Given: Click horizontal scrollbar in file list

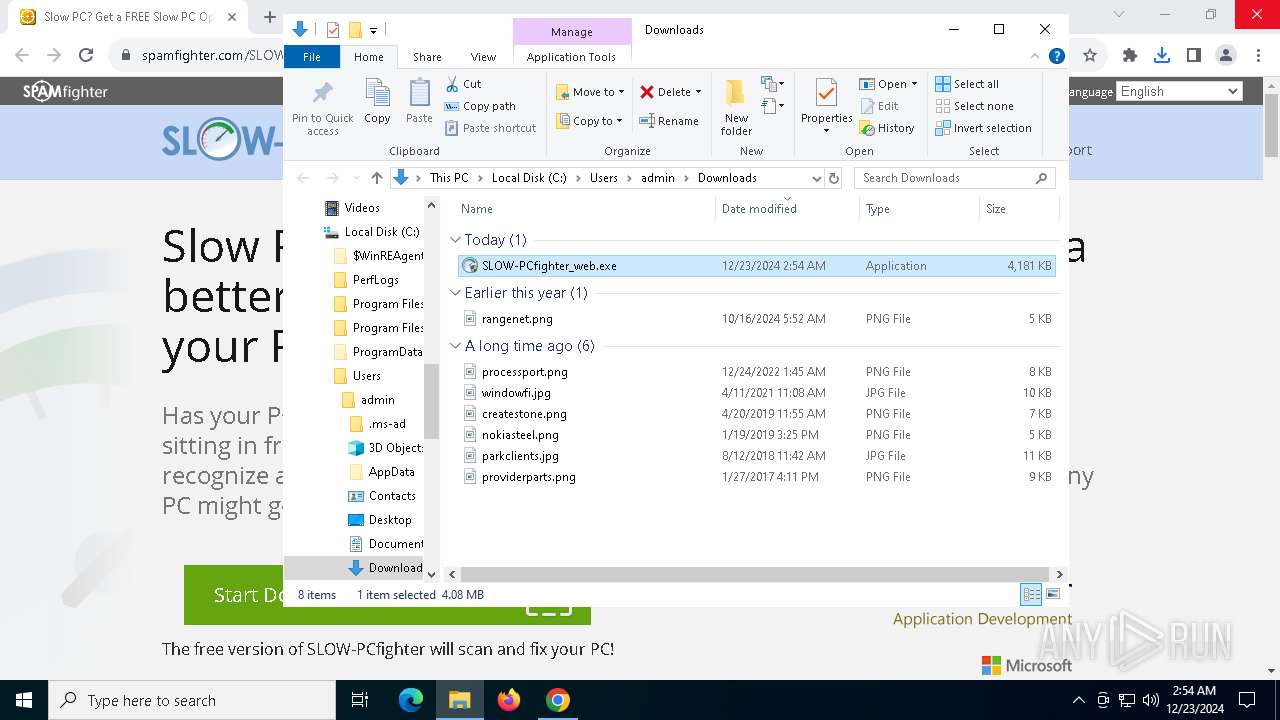Looking at the screenshot, I should coord(756,574).
